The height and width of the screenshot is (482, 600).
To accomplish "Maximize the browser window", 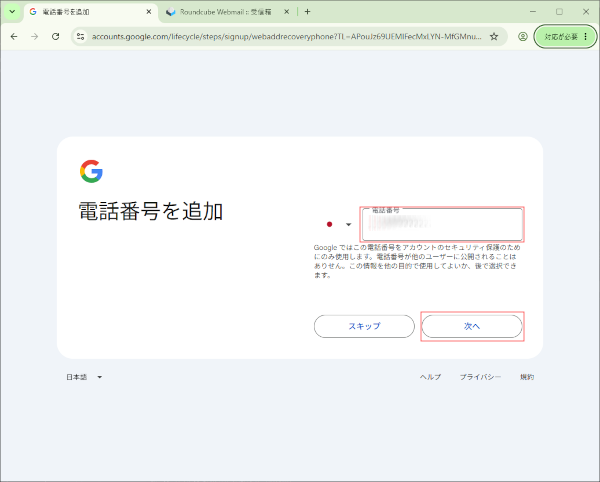I will pyautogui.click(x=559, y=12).
